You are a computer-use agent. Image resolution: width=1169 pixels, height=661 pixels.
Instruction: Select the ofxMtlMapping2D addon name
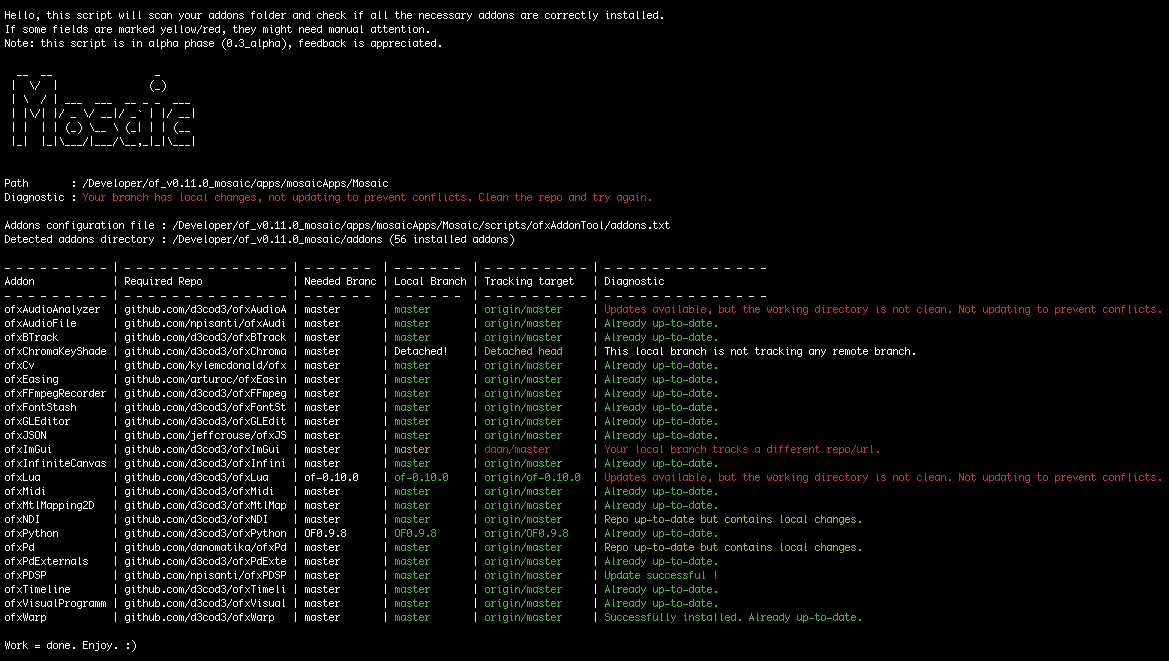49,505
